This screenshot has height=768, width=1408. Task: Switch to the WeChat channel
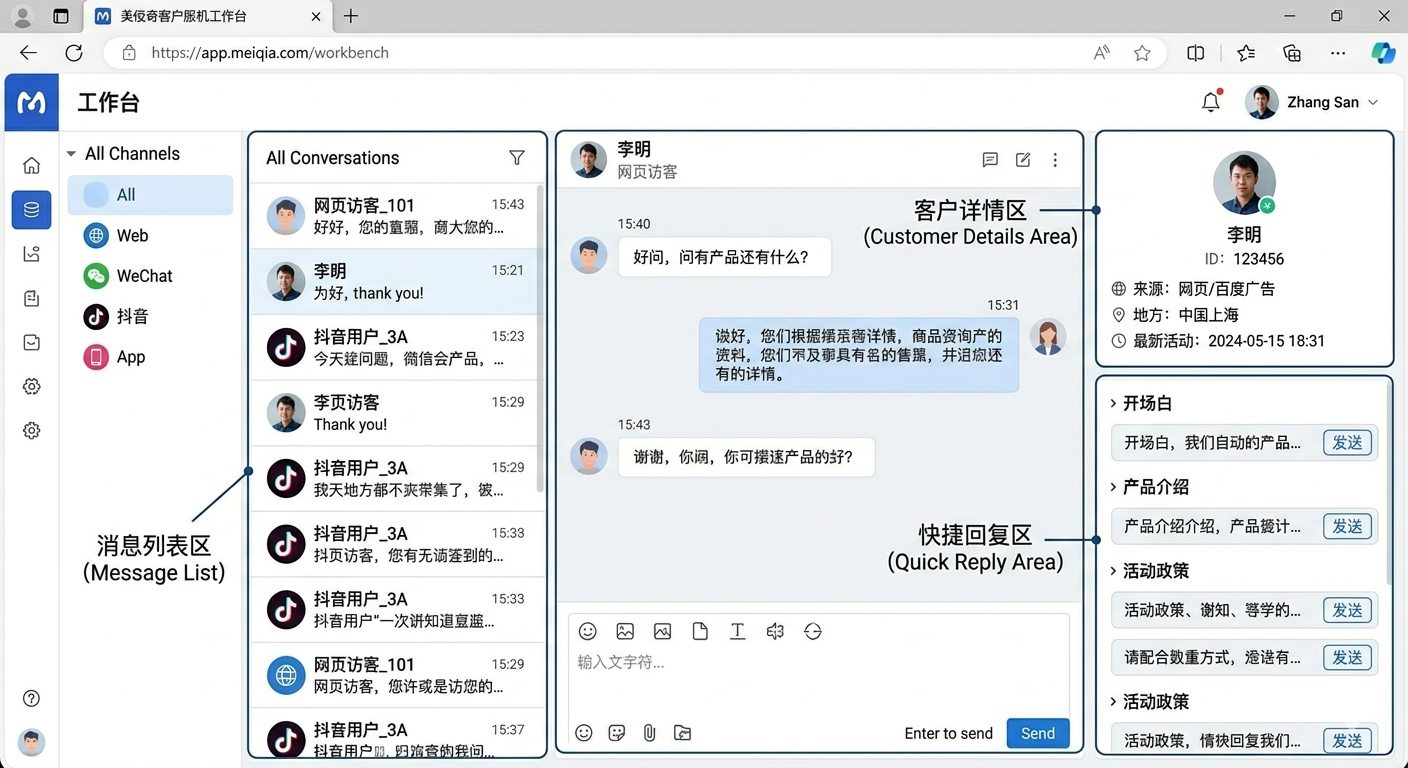(143, 276)
